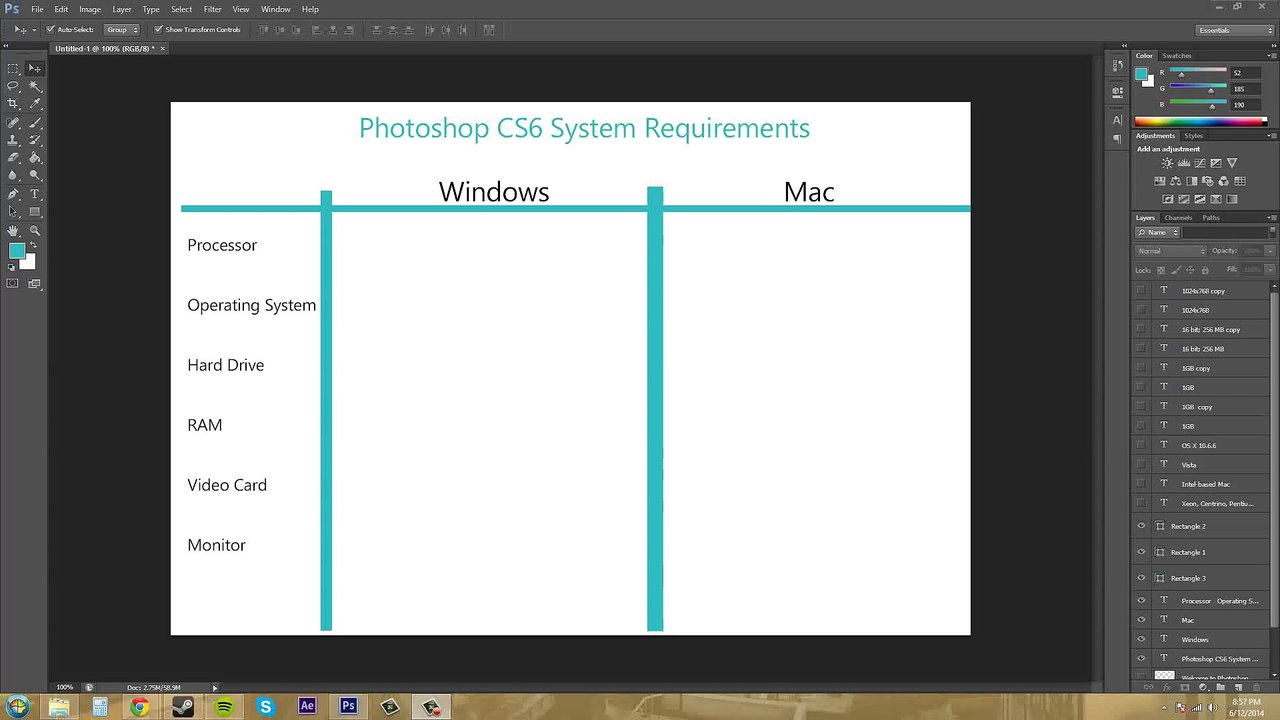The width and height of the screenshot is (1280, 720).
Task: Open Spotify from the taskbar
Action: (224, 707)
